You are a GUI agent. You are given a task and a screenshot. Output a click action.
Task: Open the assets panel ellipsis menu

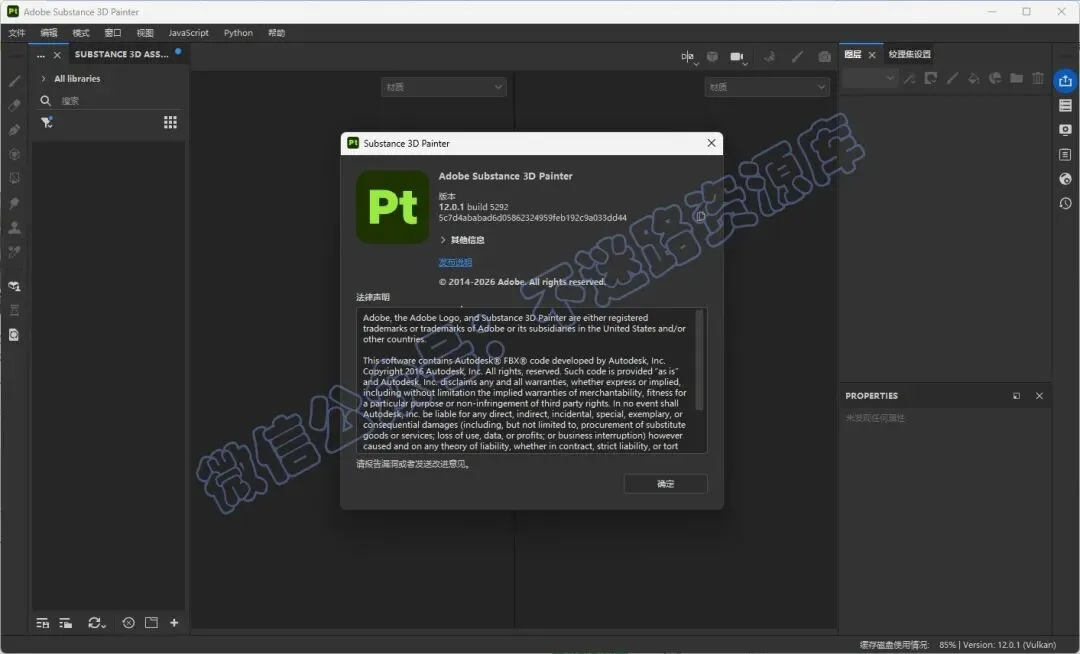41,55
